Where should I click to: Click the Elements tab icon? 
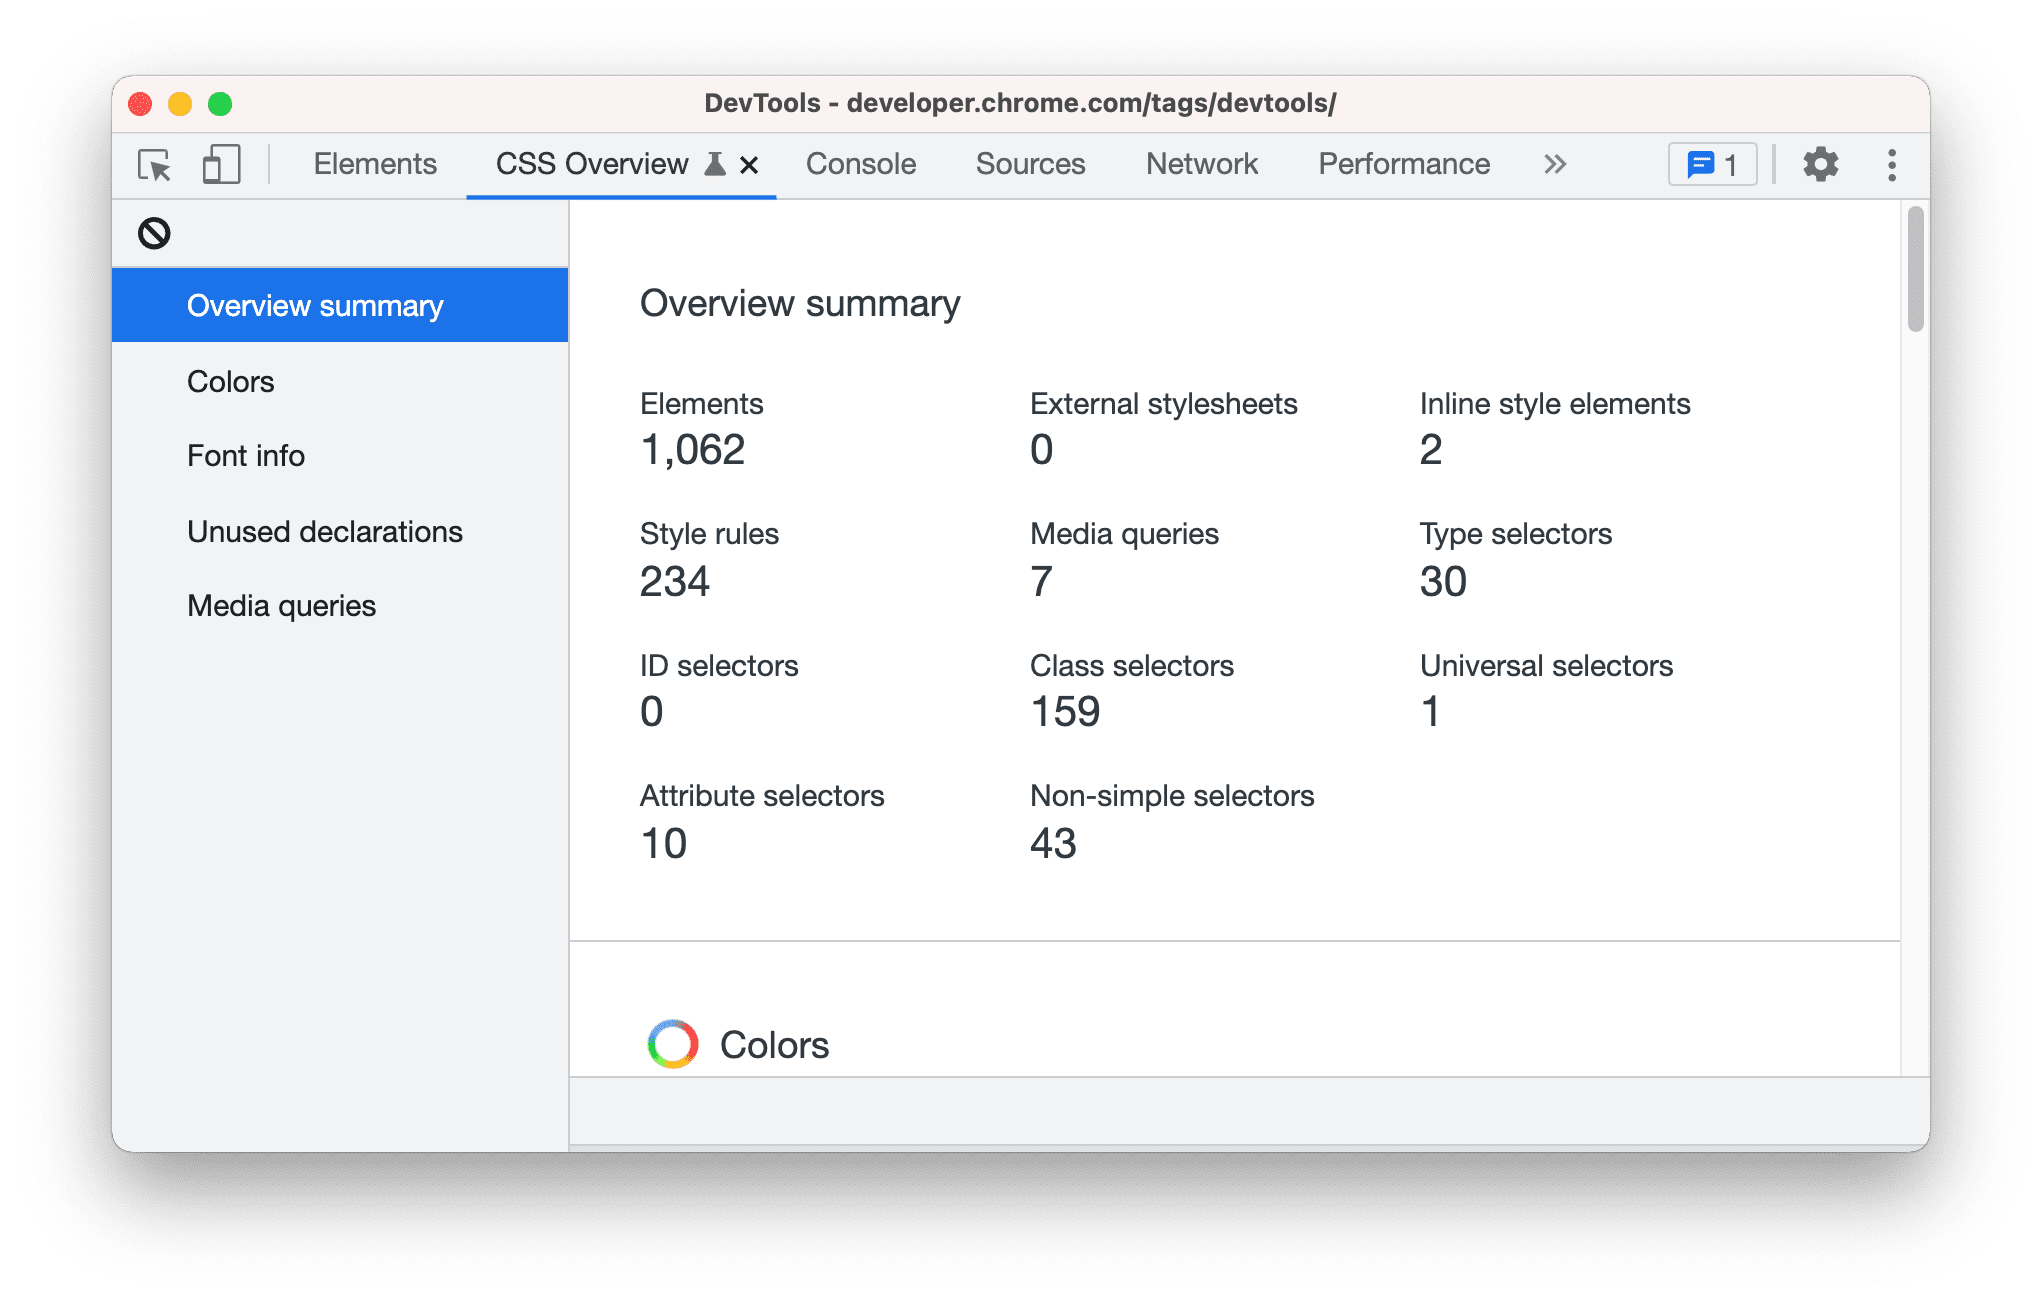click(375, 165)
